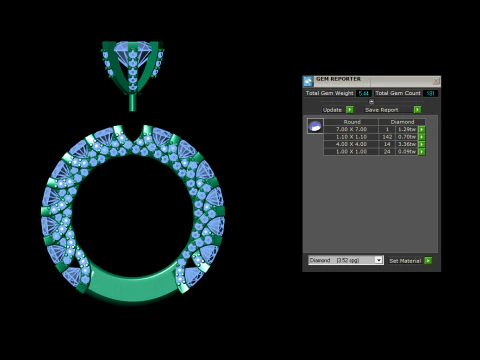Screen dimensions: 480x360
Task: Click the '14' gem count cell
Action: (387, 144)
